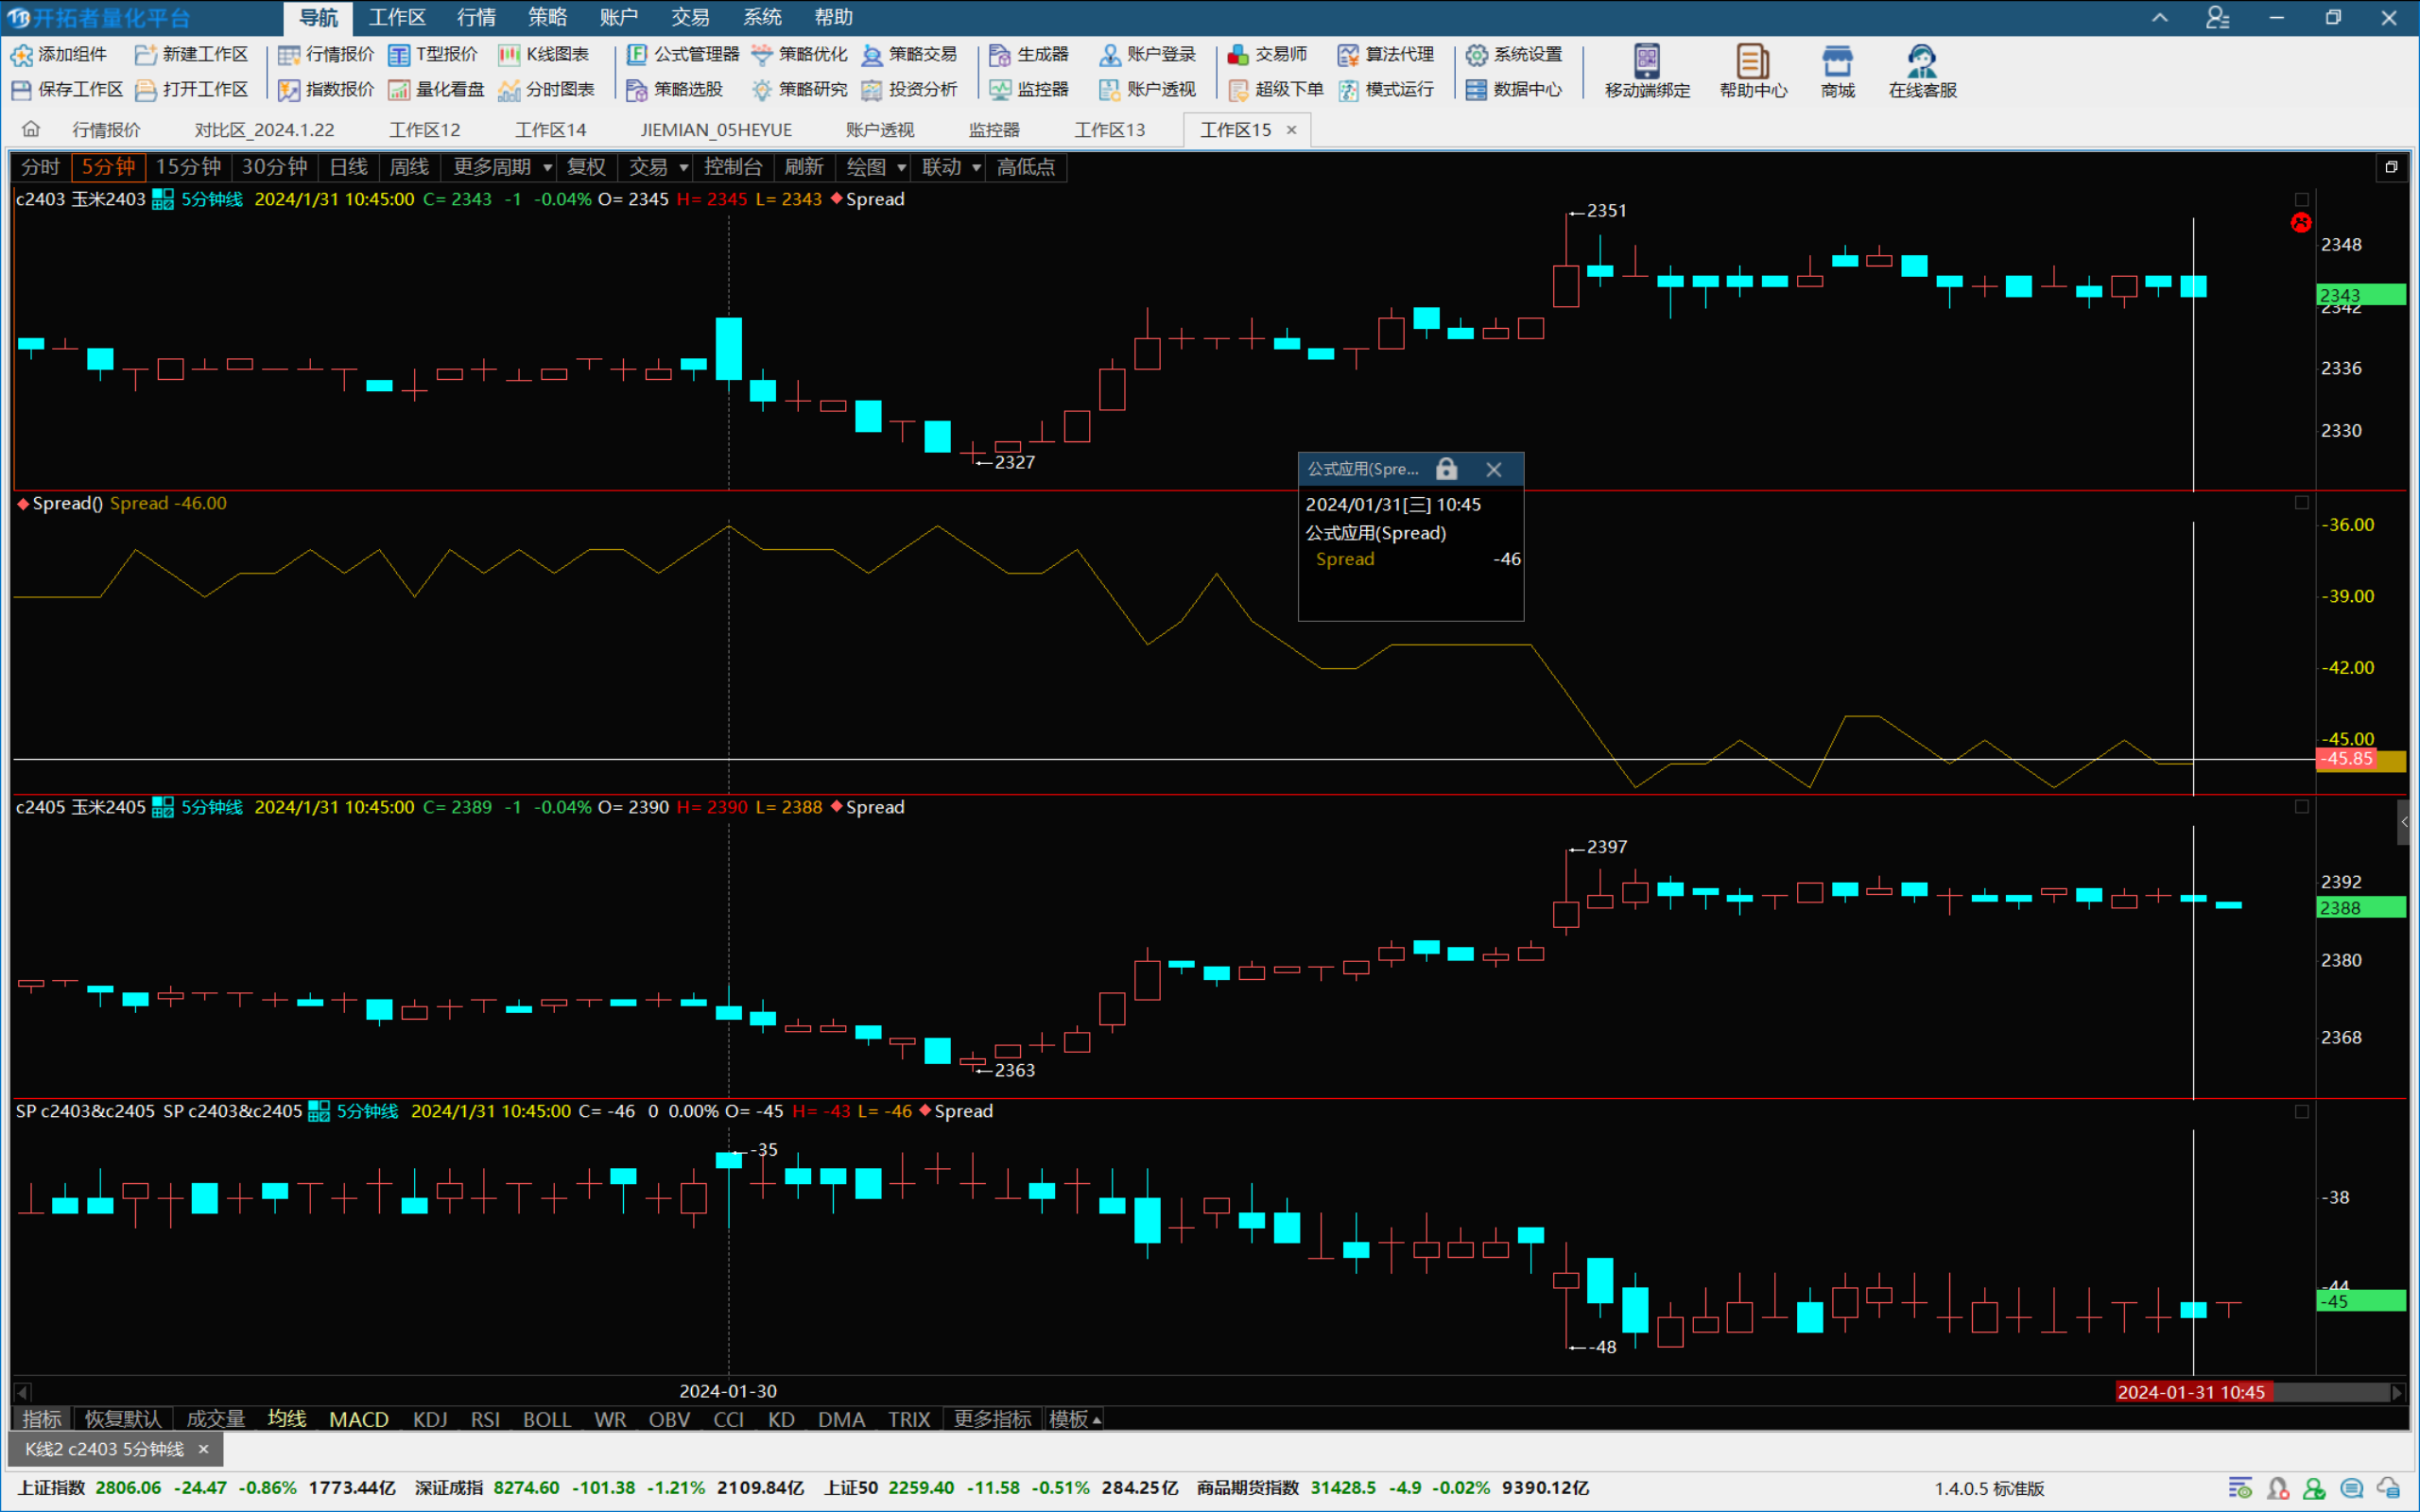Click the 刷新 refresh button

tap(804, 167)
